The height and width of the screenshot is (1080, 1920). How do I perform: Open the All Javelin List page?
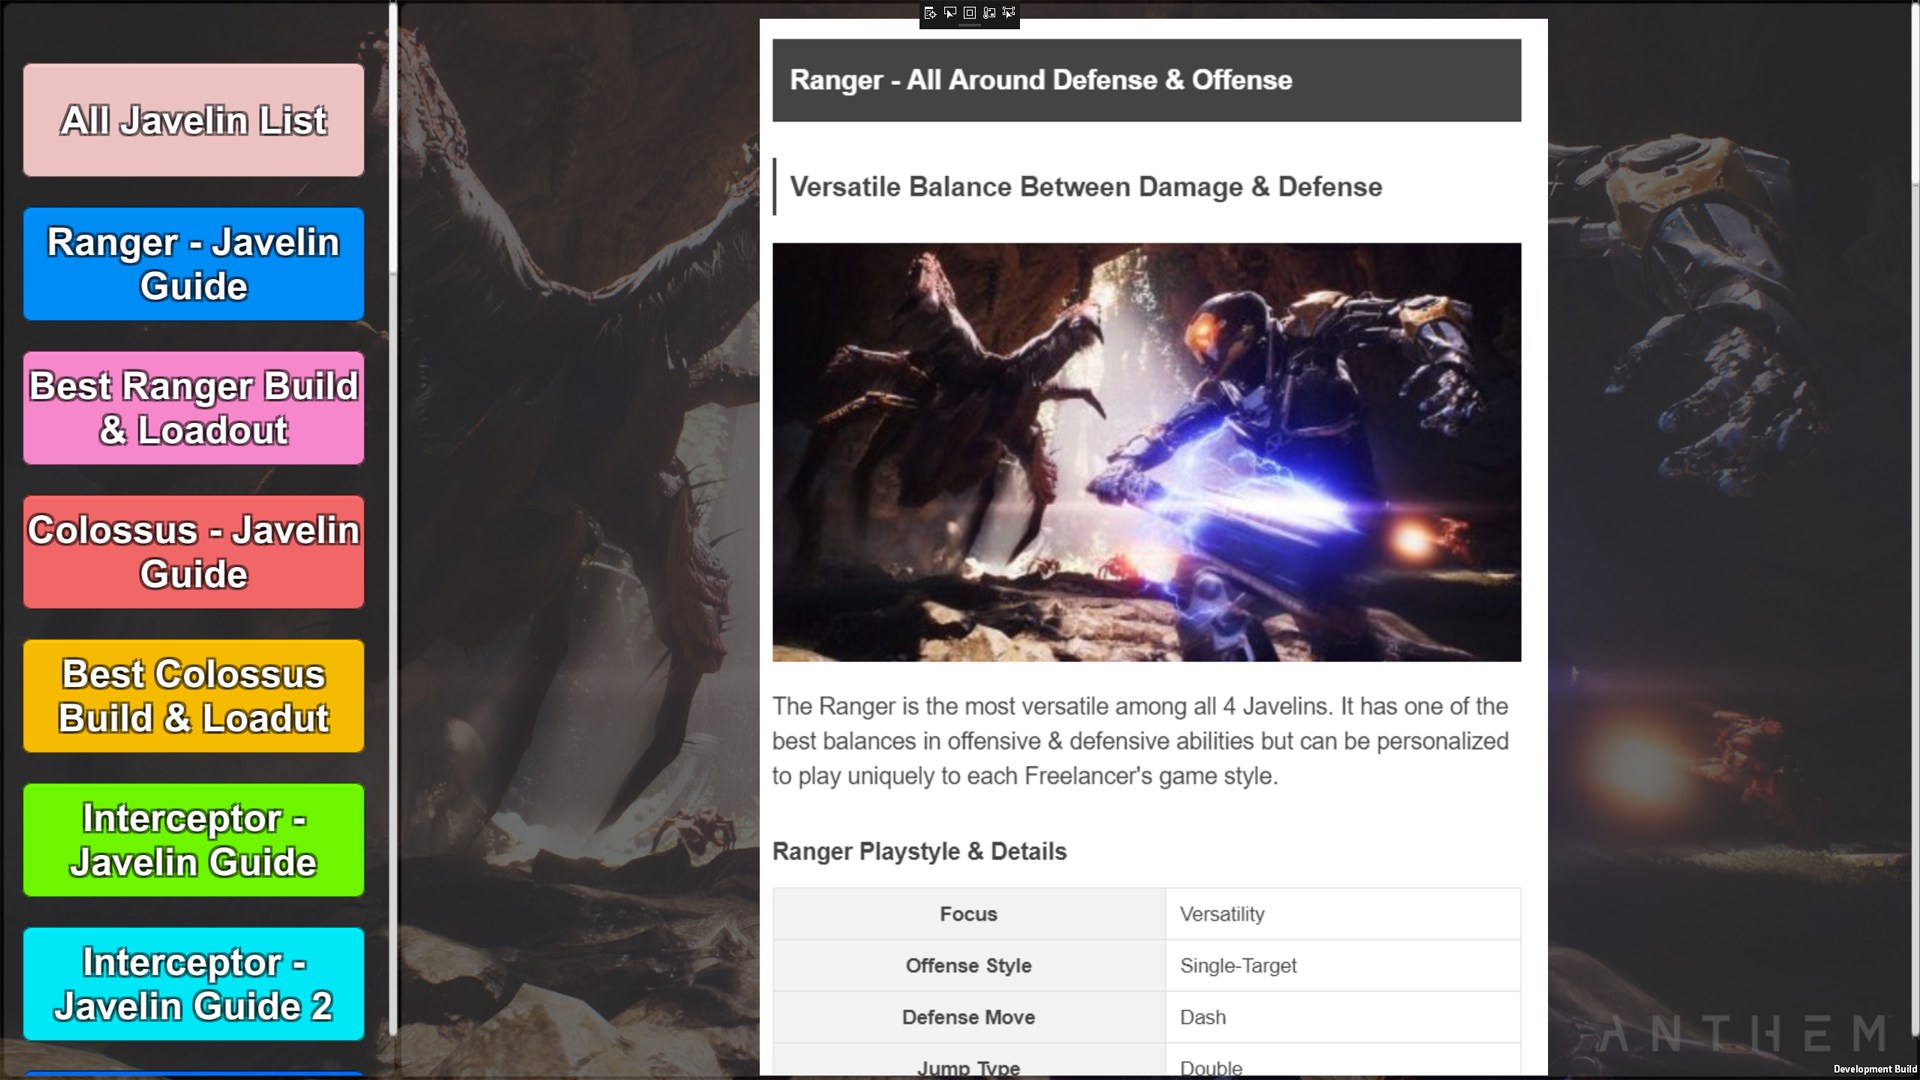(194, 120)
